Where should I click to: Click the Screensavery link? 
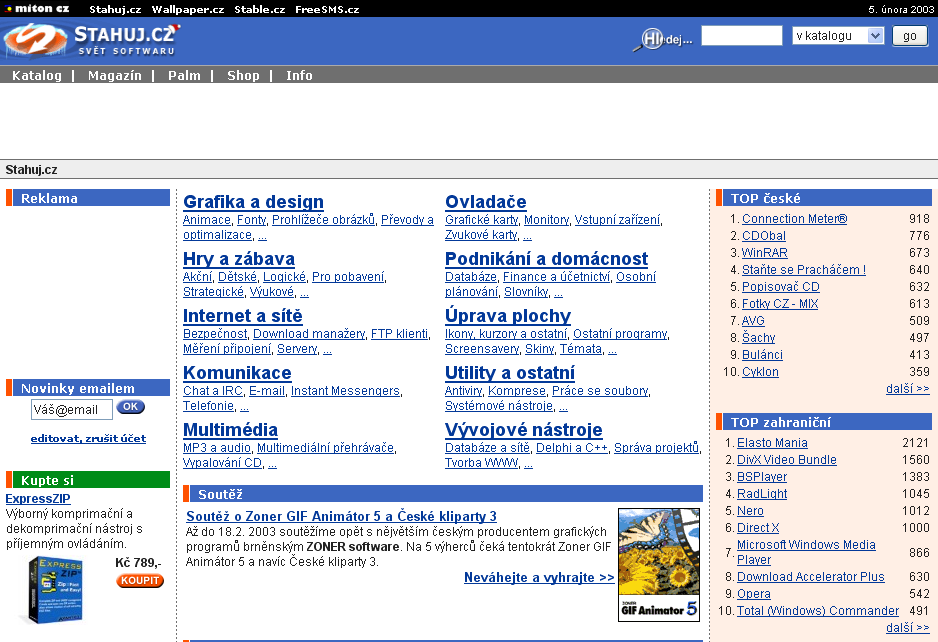tap(482, 348)
